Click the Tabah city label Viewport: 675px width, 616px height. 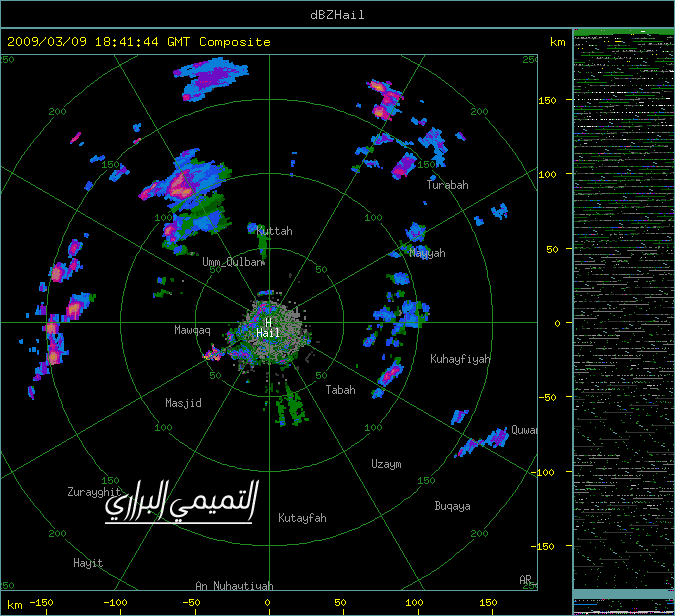pos(341,390)
